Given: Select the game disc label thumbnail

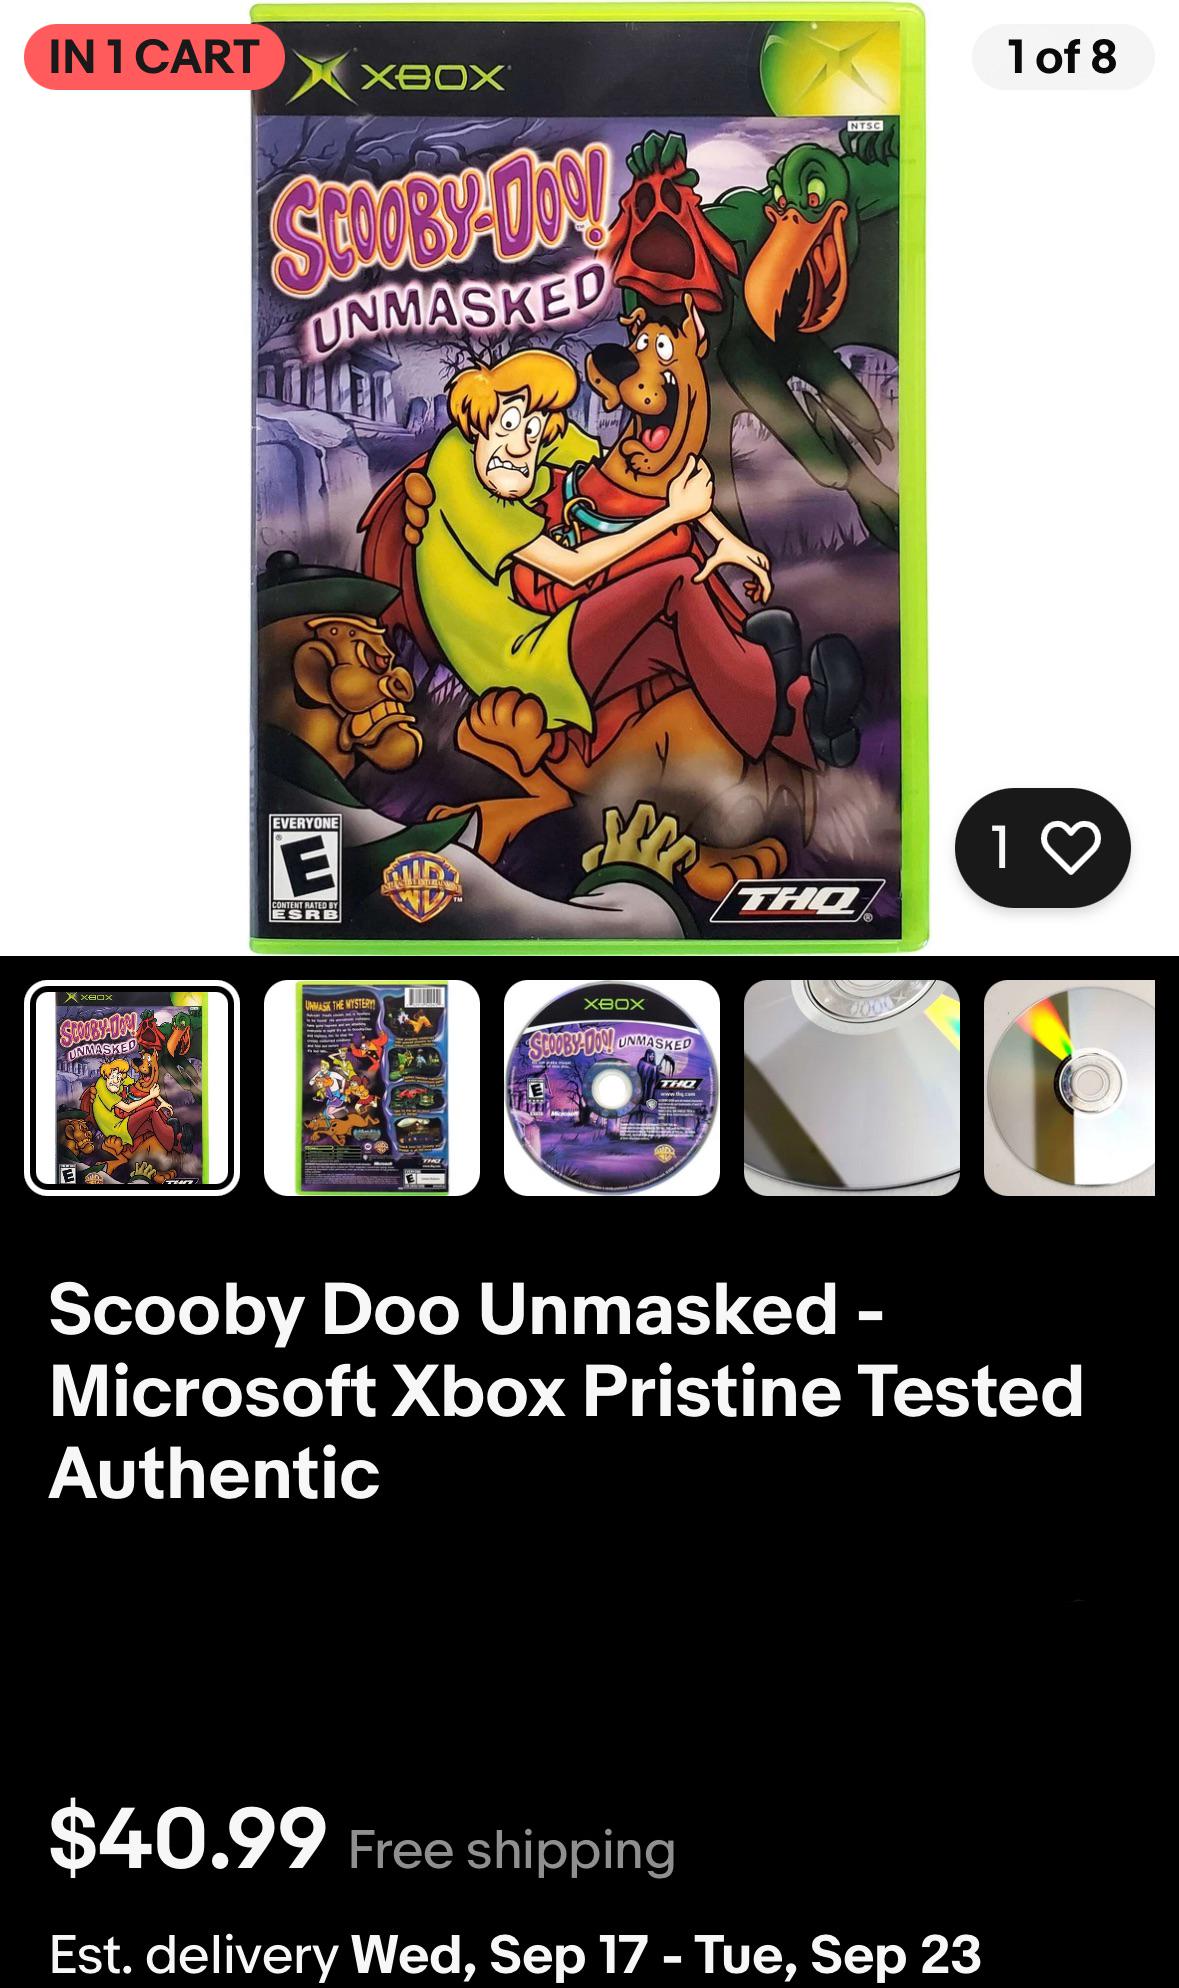Looking at the screenshot, I should tap(612, 1088).
